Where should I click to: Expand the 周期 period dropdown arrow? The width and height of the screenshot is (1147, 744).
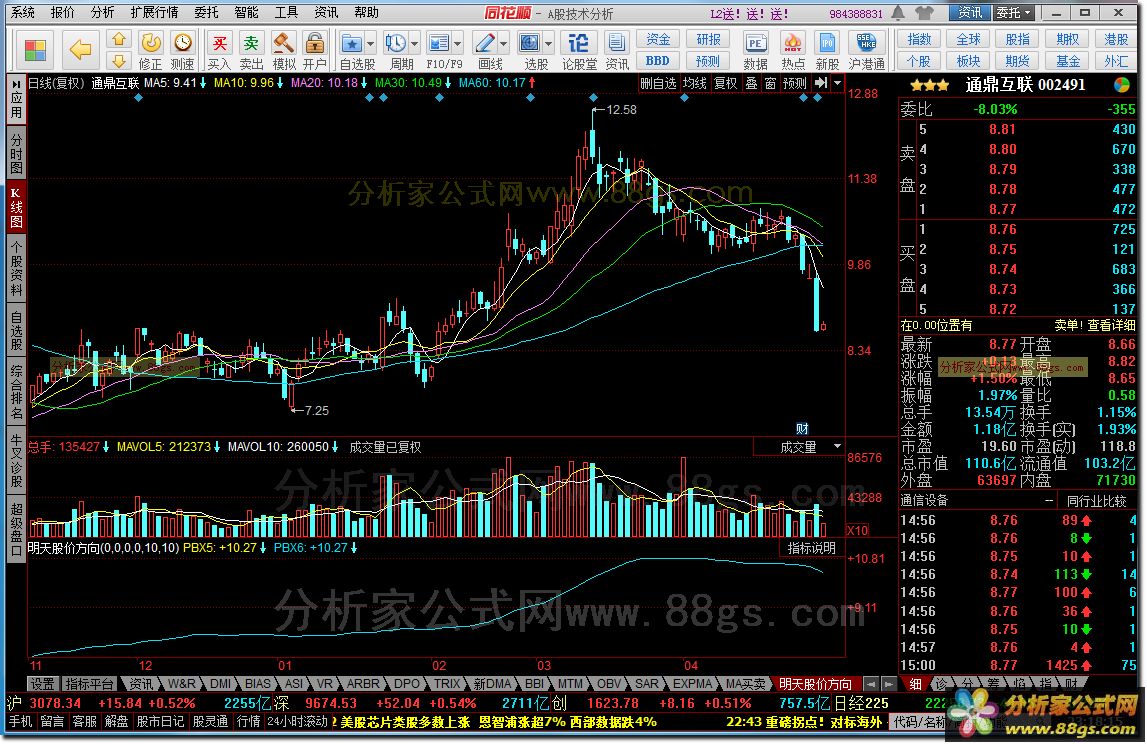(414, 44)
